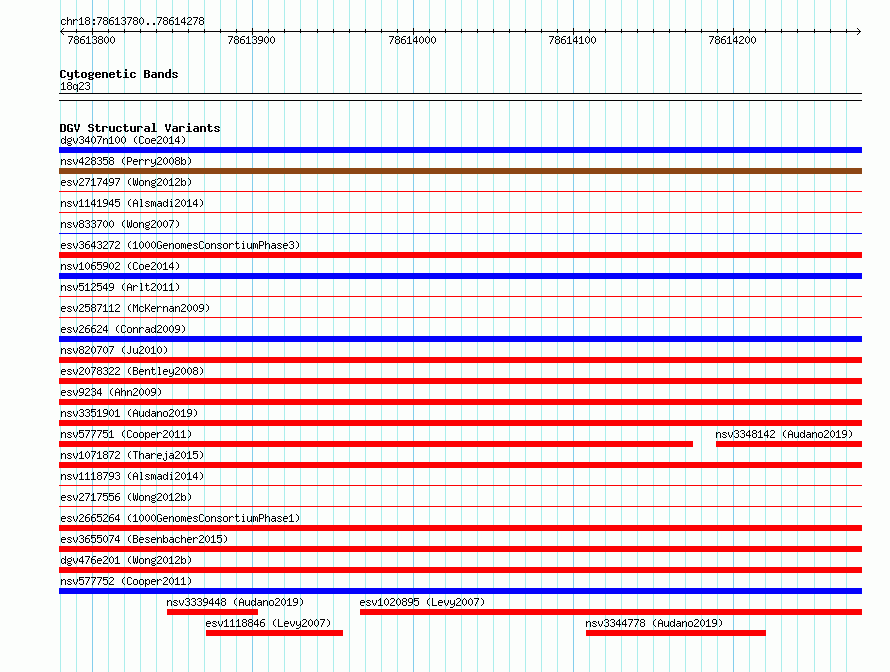Click the red bar under esv2078322
Viewport: 890px width, 672px height.
coord(460,381)
